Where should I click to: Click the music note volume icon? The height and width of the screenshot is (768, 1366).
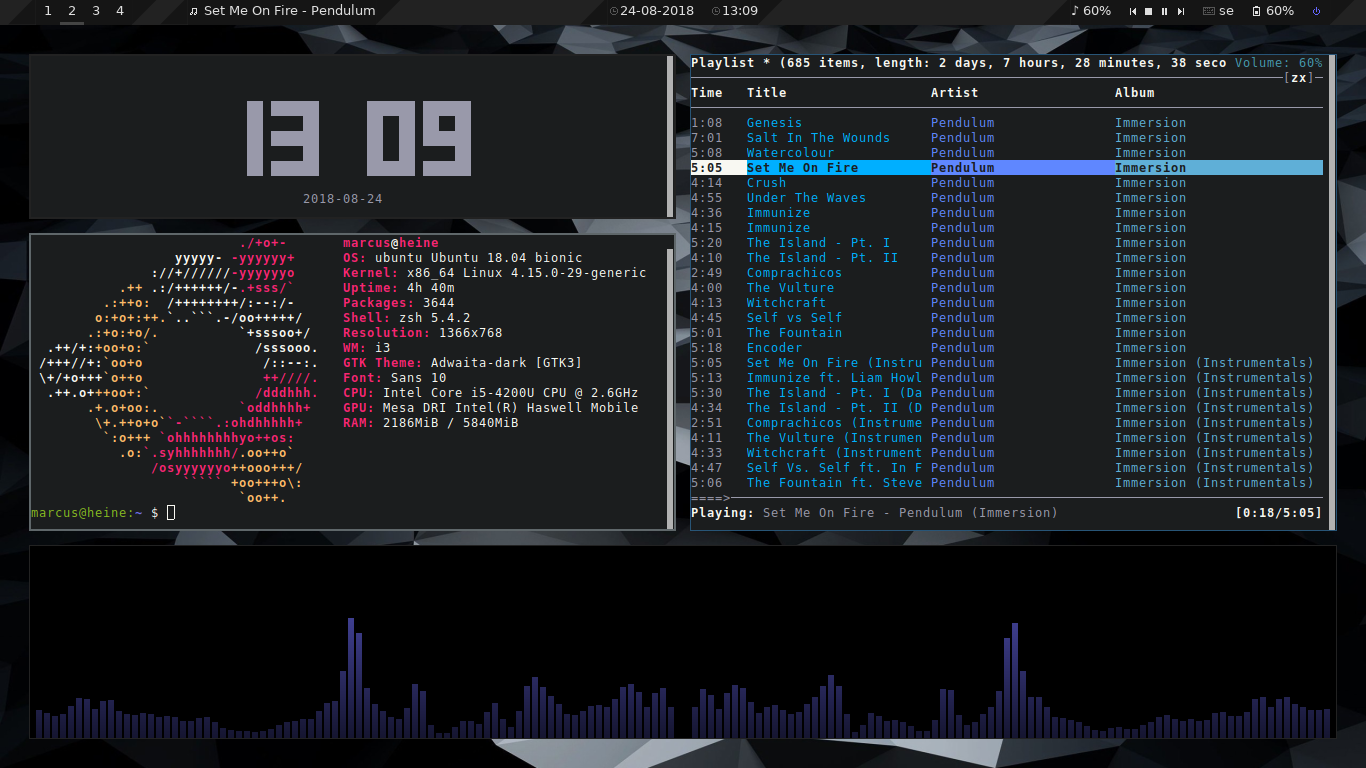(1075, 11)
